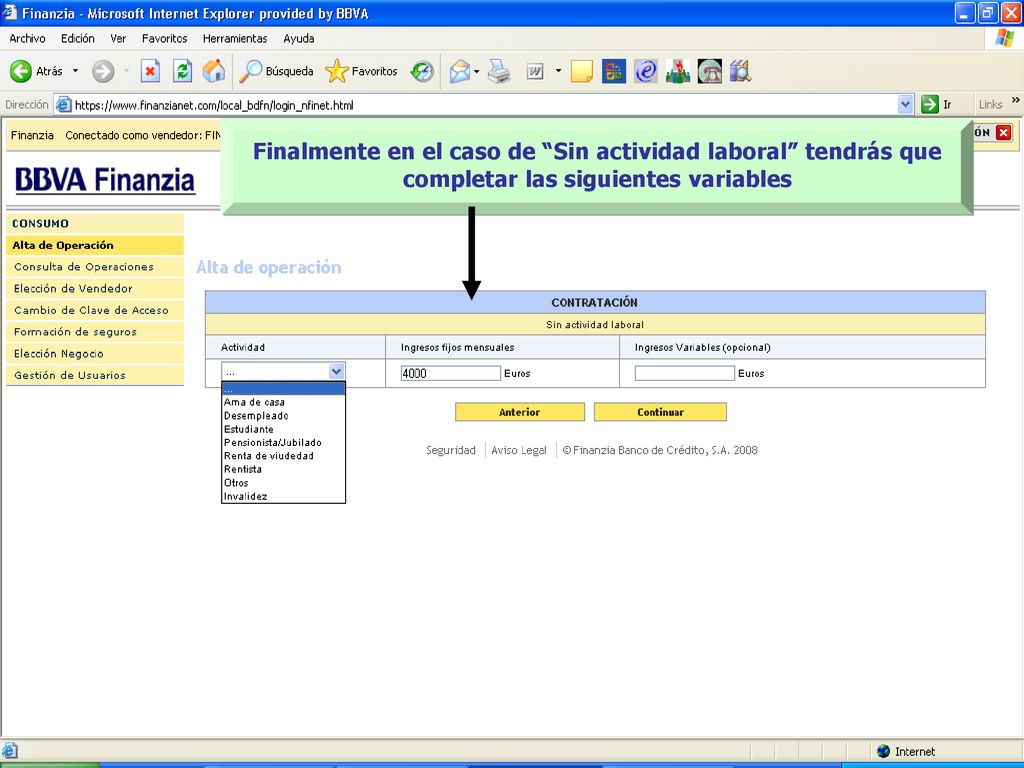Open the Favoritos menu in menu bar
This screenshot has width=1024, height=768.
coord(165,39)
